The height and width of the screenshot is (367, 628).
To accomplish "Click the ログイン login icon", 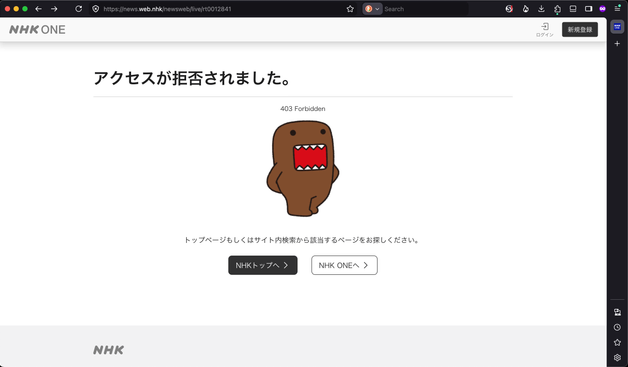I will [545, 30].
